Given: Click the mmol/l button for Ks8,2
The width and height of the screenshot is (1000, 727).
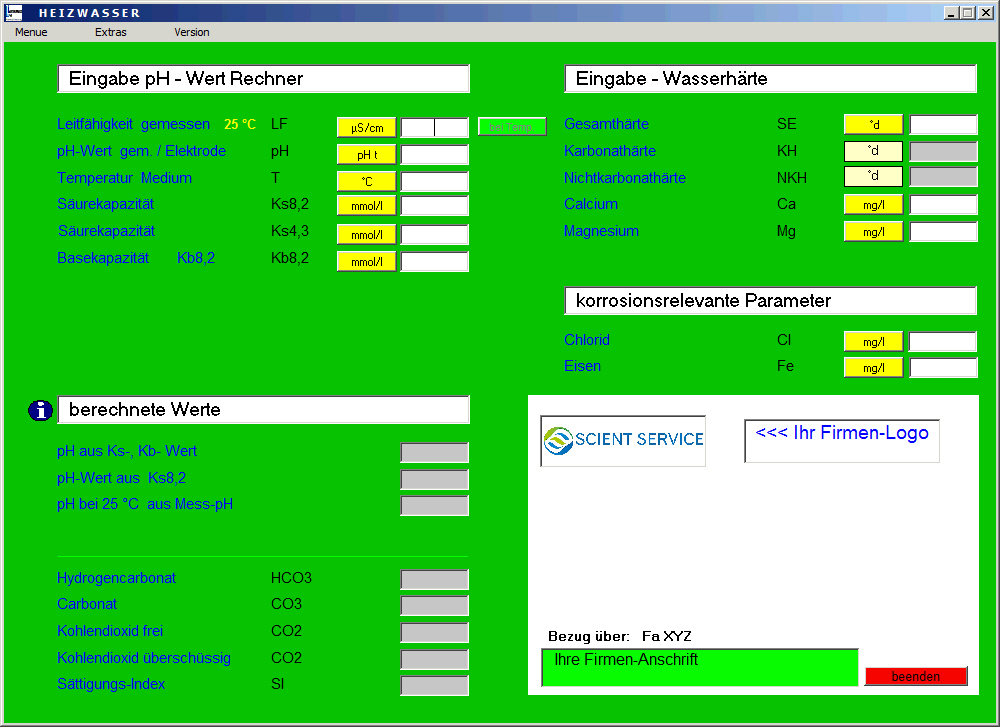Looking at the screenshot, I should coord(367,207).
